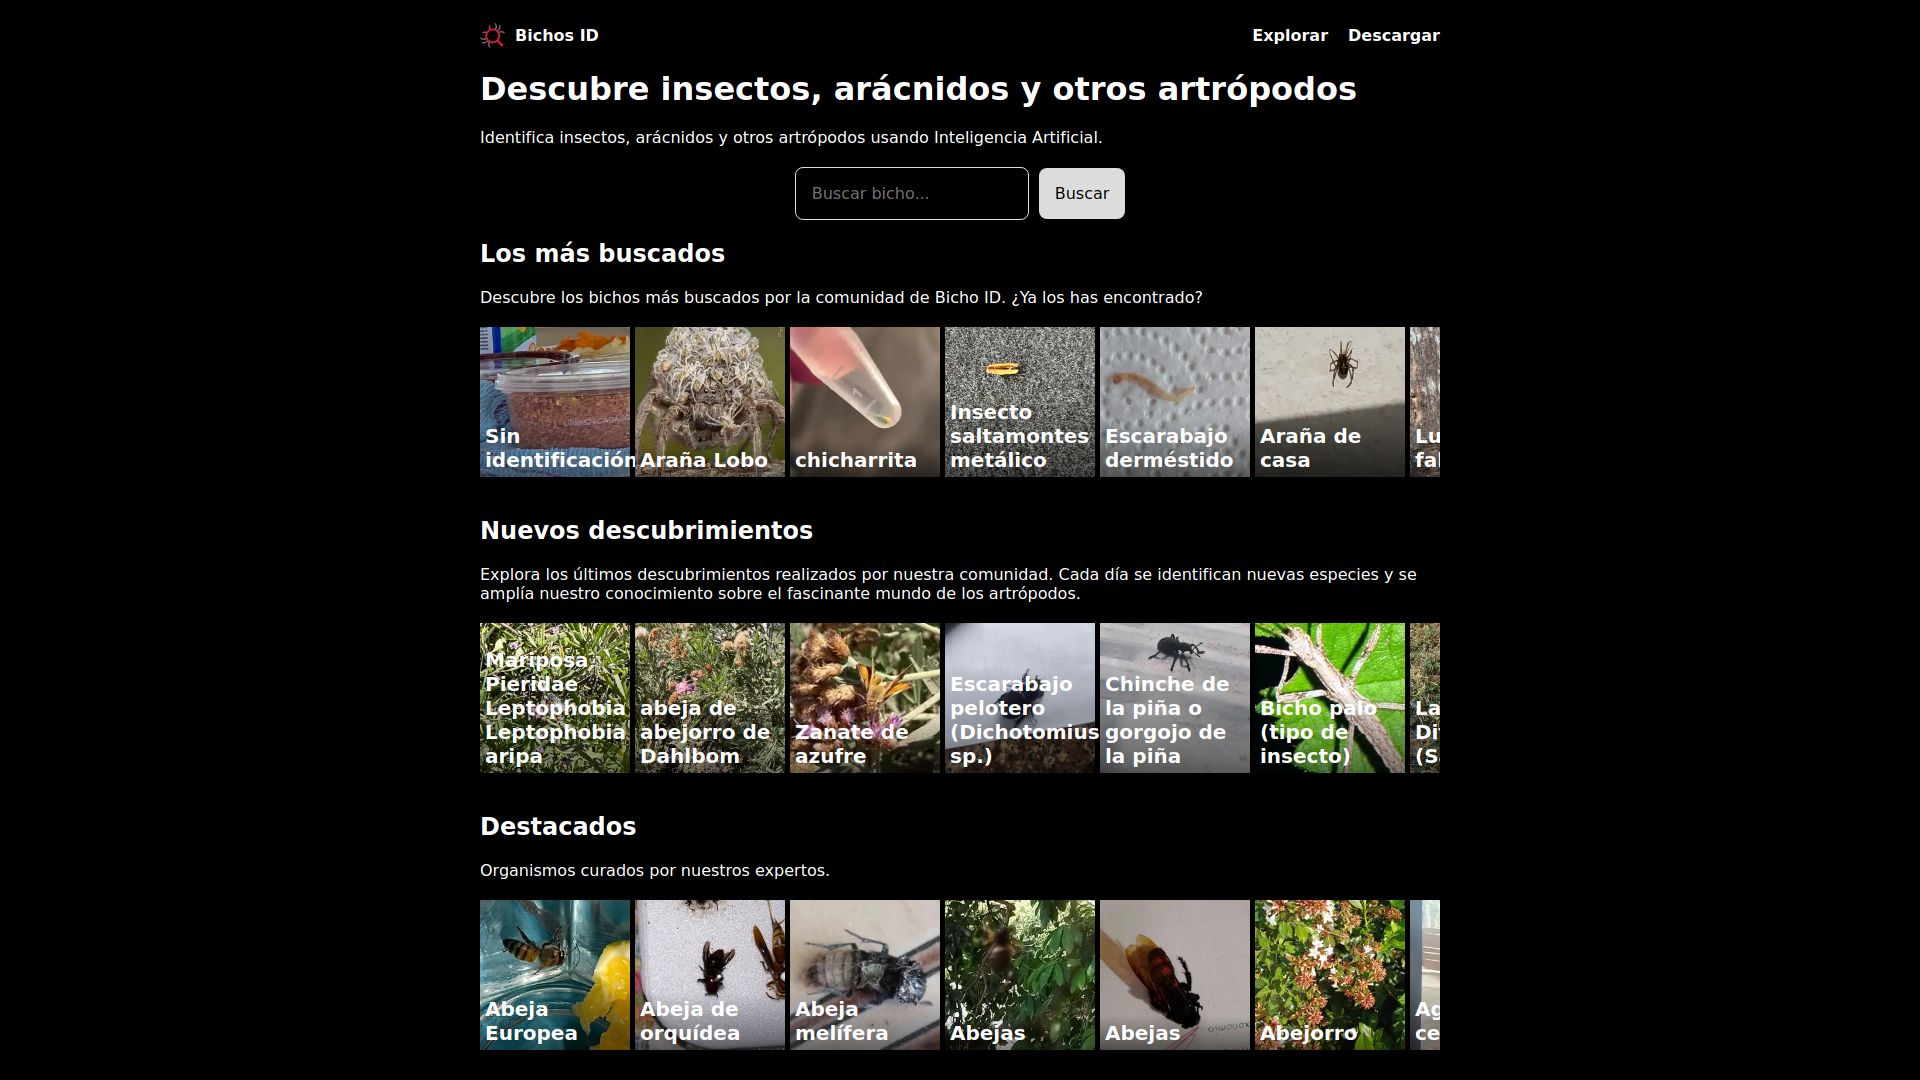Click the Buscar bicho search field
Image resolution: width=1920 pixels, height=1080 pixels.
[x=911, y=193]
